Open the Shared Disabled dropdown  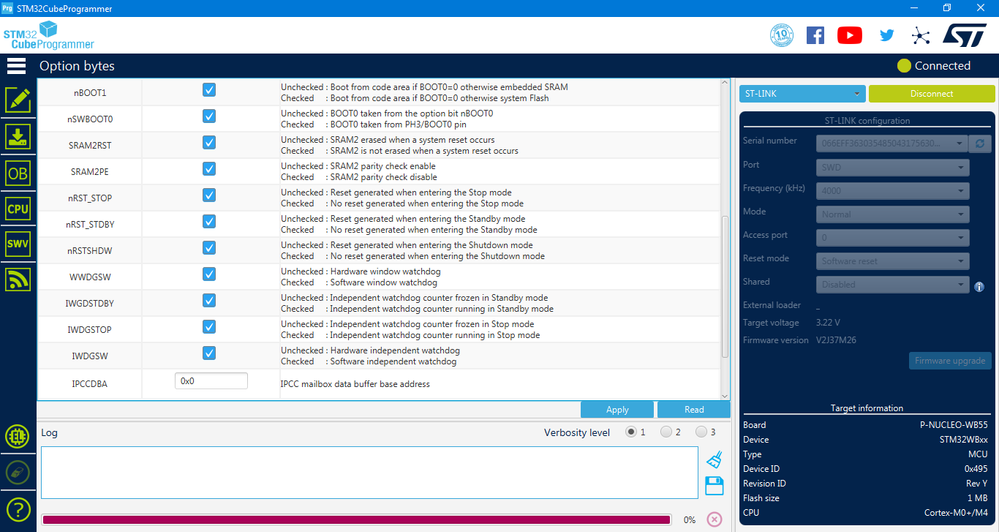[893, 284]
